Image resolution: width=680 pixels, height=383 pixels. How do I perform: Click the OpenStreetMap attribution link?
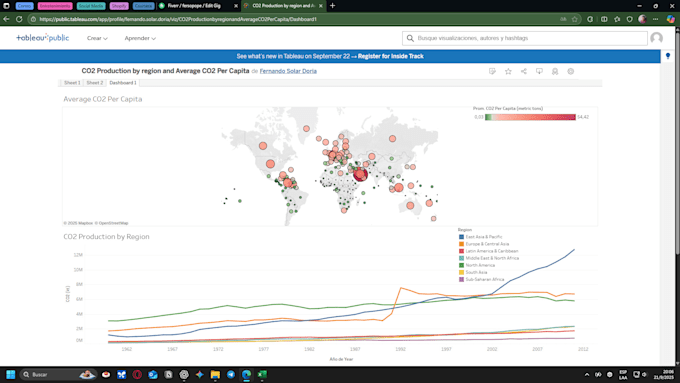click(112, 223)
